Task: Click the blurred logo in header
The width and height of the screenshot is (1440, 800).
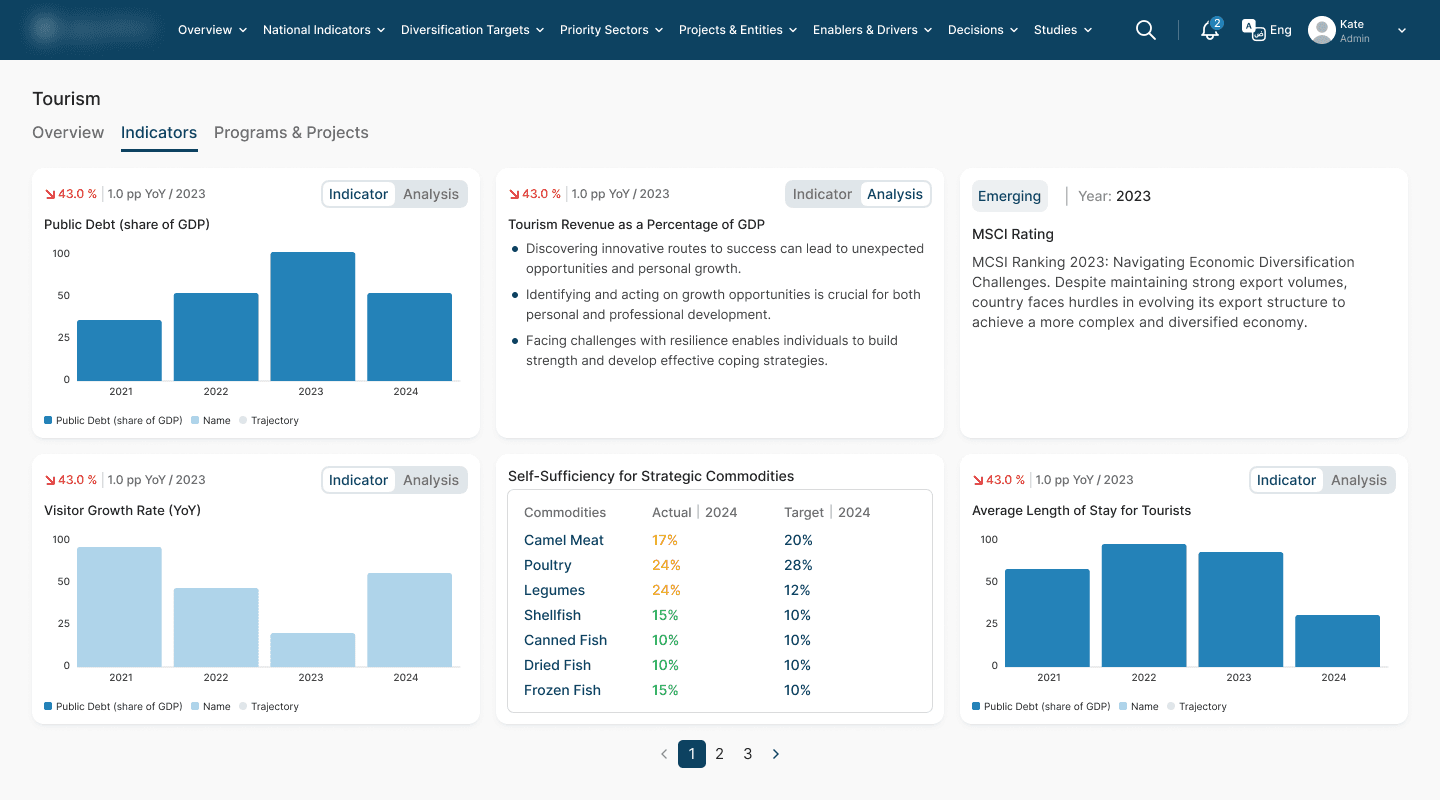Action: pos(94,30)
